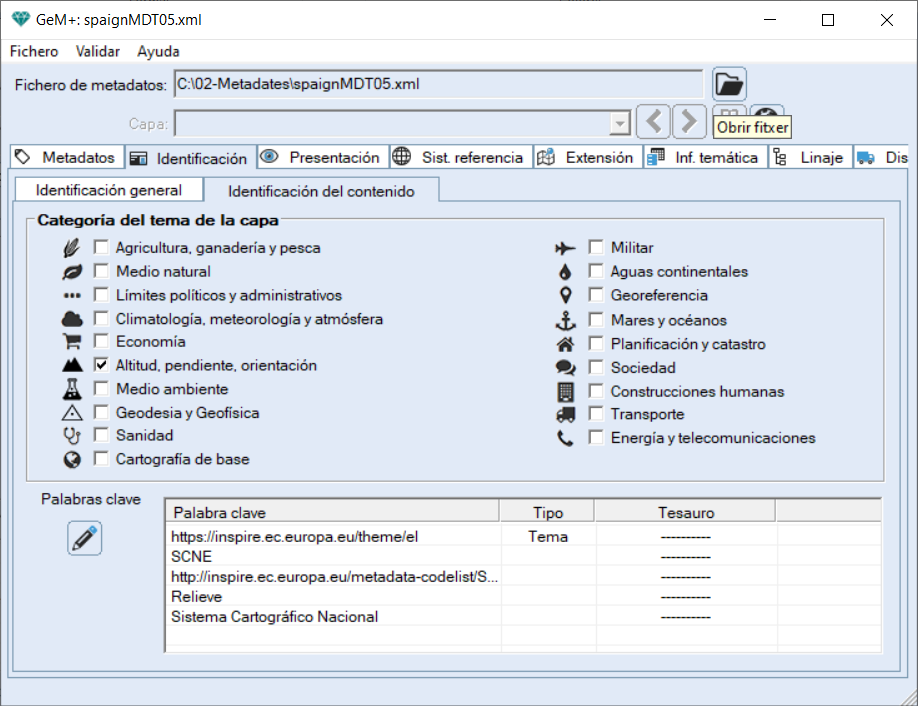The image size is (918, 706).
Task: Click the phone icon for Energía y telecomunicaciones
Action: click(x=566, y=438)
